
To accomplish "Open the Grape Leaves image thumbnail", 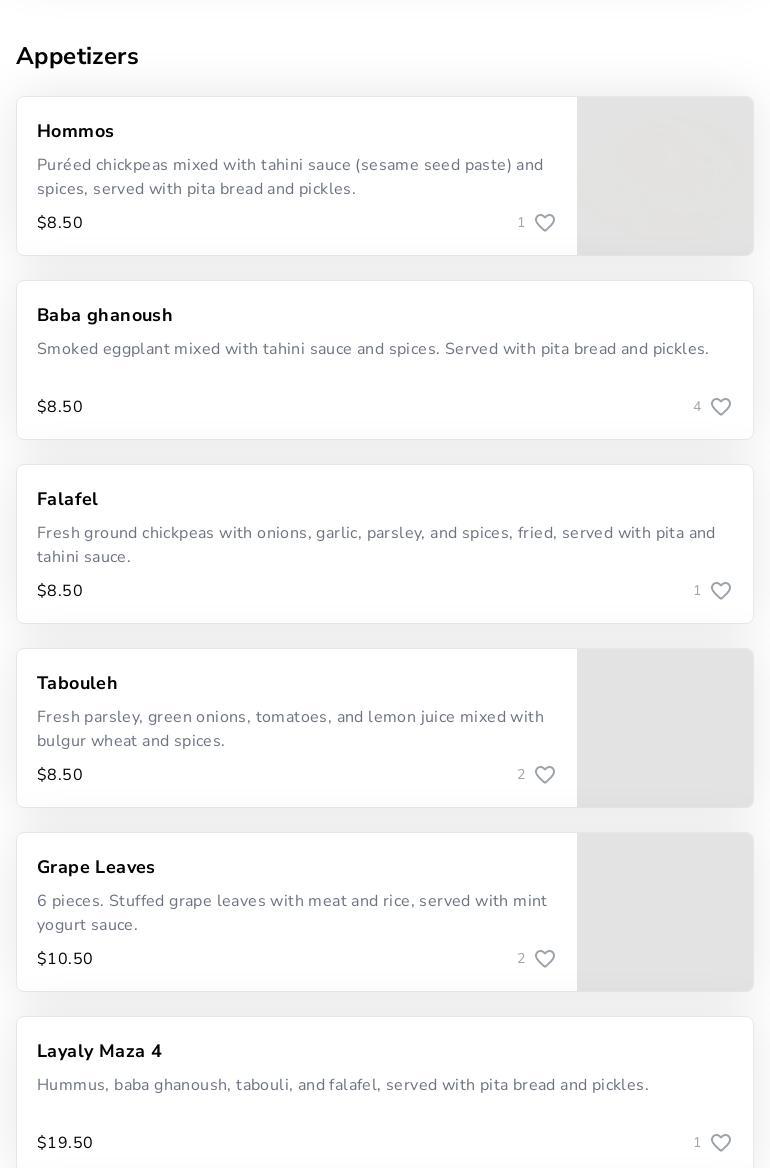I will coord(665,912).
